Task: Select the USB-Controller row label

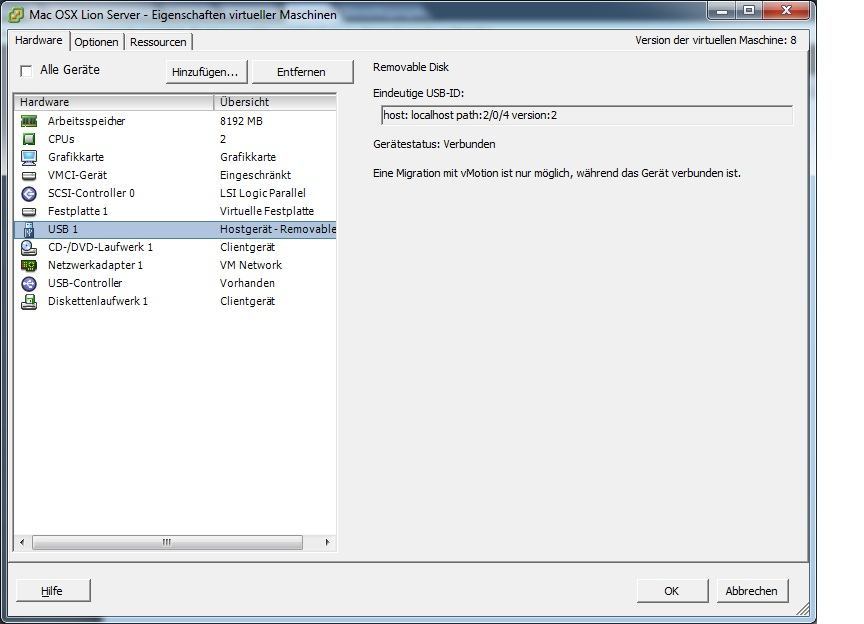Action: [x=85, y=283]
